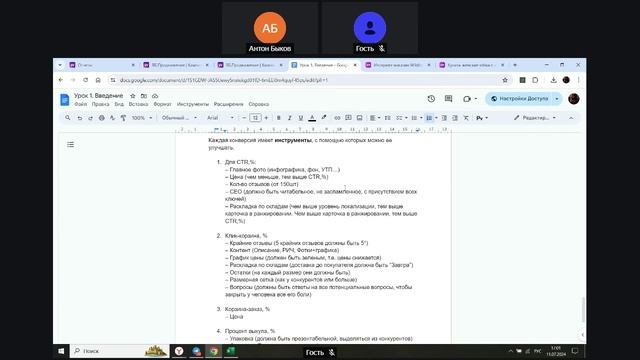
Task: Insert a link in the toolbar
Action: coord(337,118)
